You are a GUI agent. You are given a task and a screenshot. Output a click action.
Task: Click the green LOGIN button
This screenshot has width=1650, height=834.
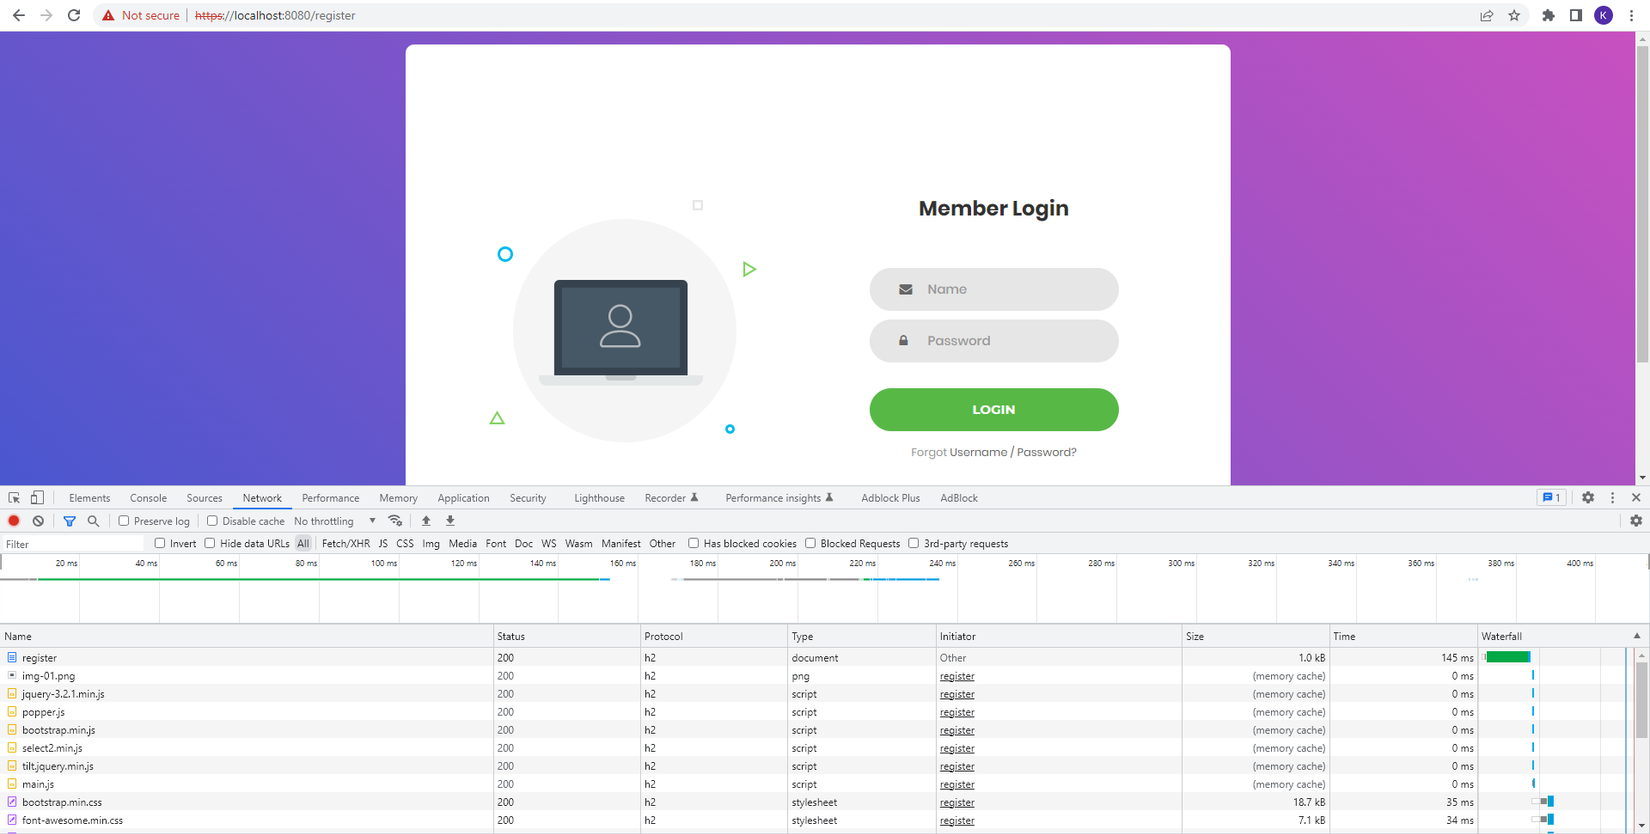(994, 410)
